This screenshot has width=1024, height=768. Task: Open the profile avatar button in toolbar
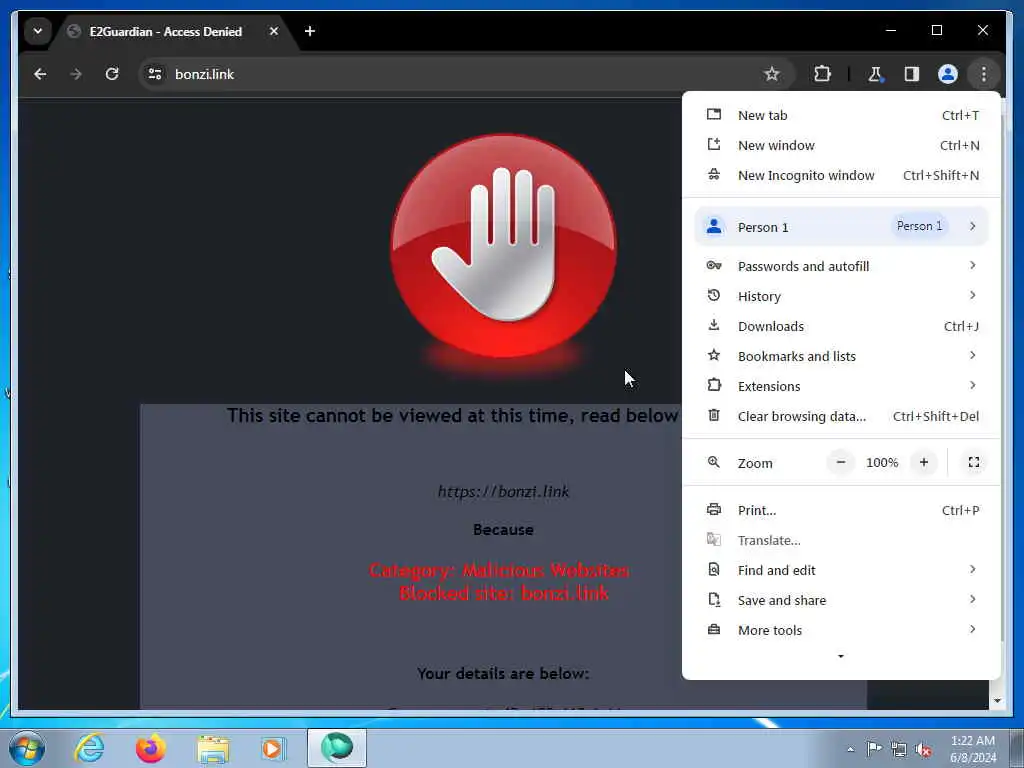[x=947, y=74]
